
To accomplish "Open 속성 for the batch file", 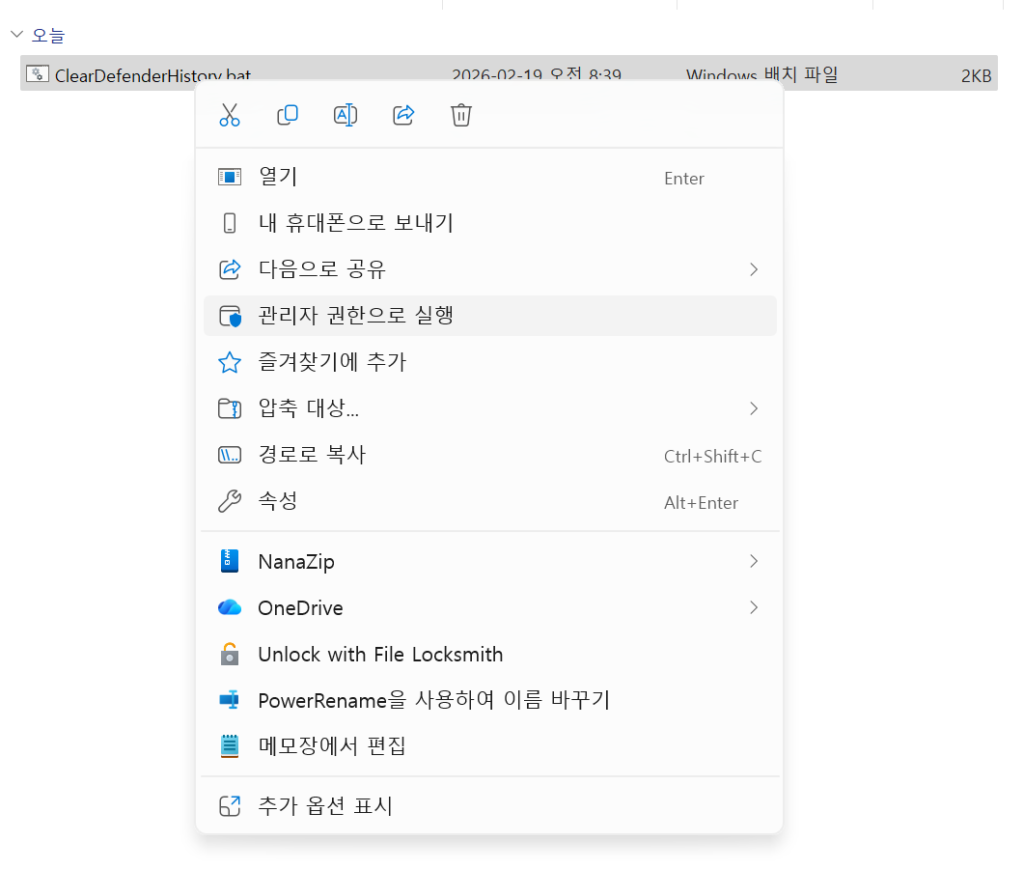I will (x=278, y=501).
